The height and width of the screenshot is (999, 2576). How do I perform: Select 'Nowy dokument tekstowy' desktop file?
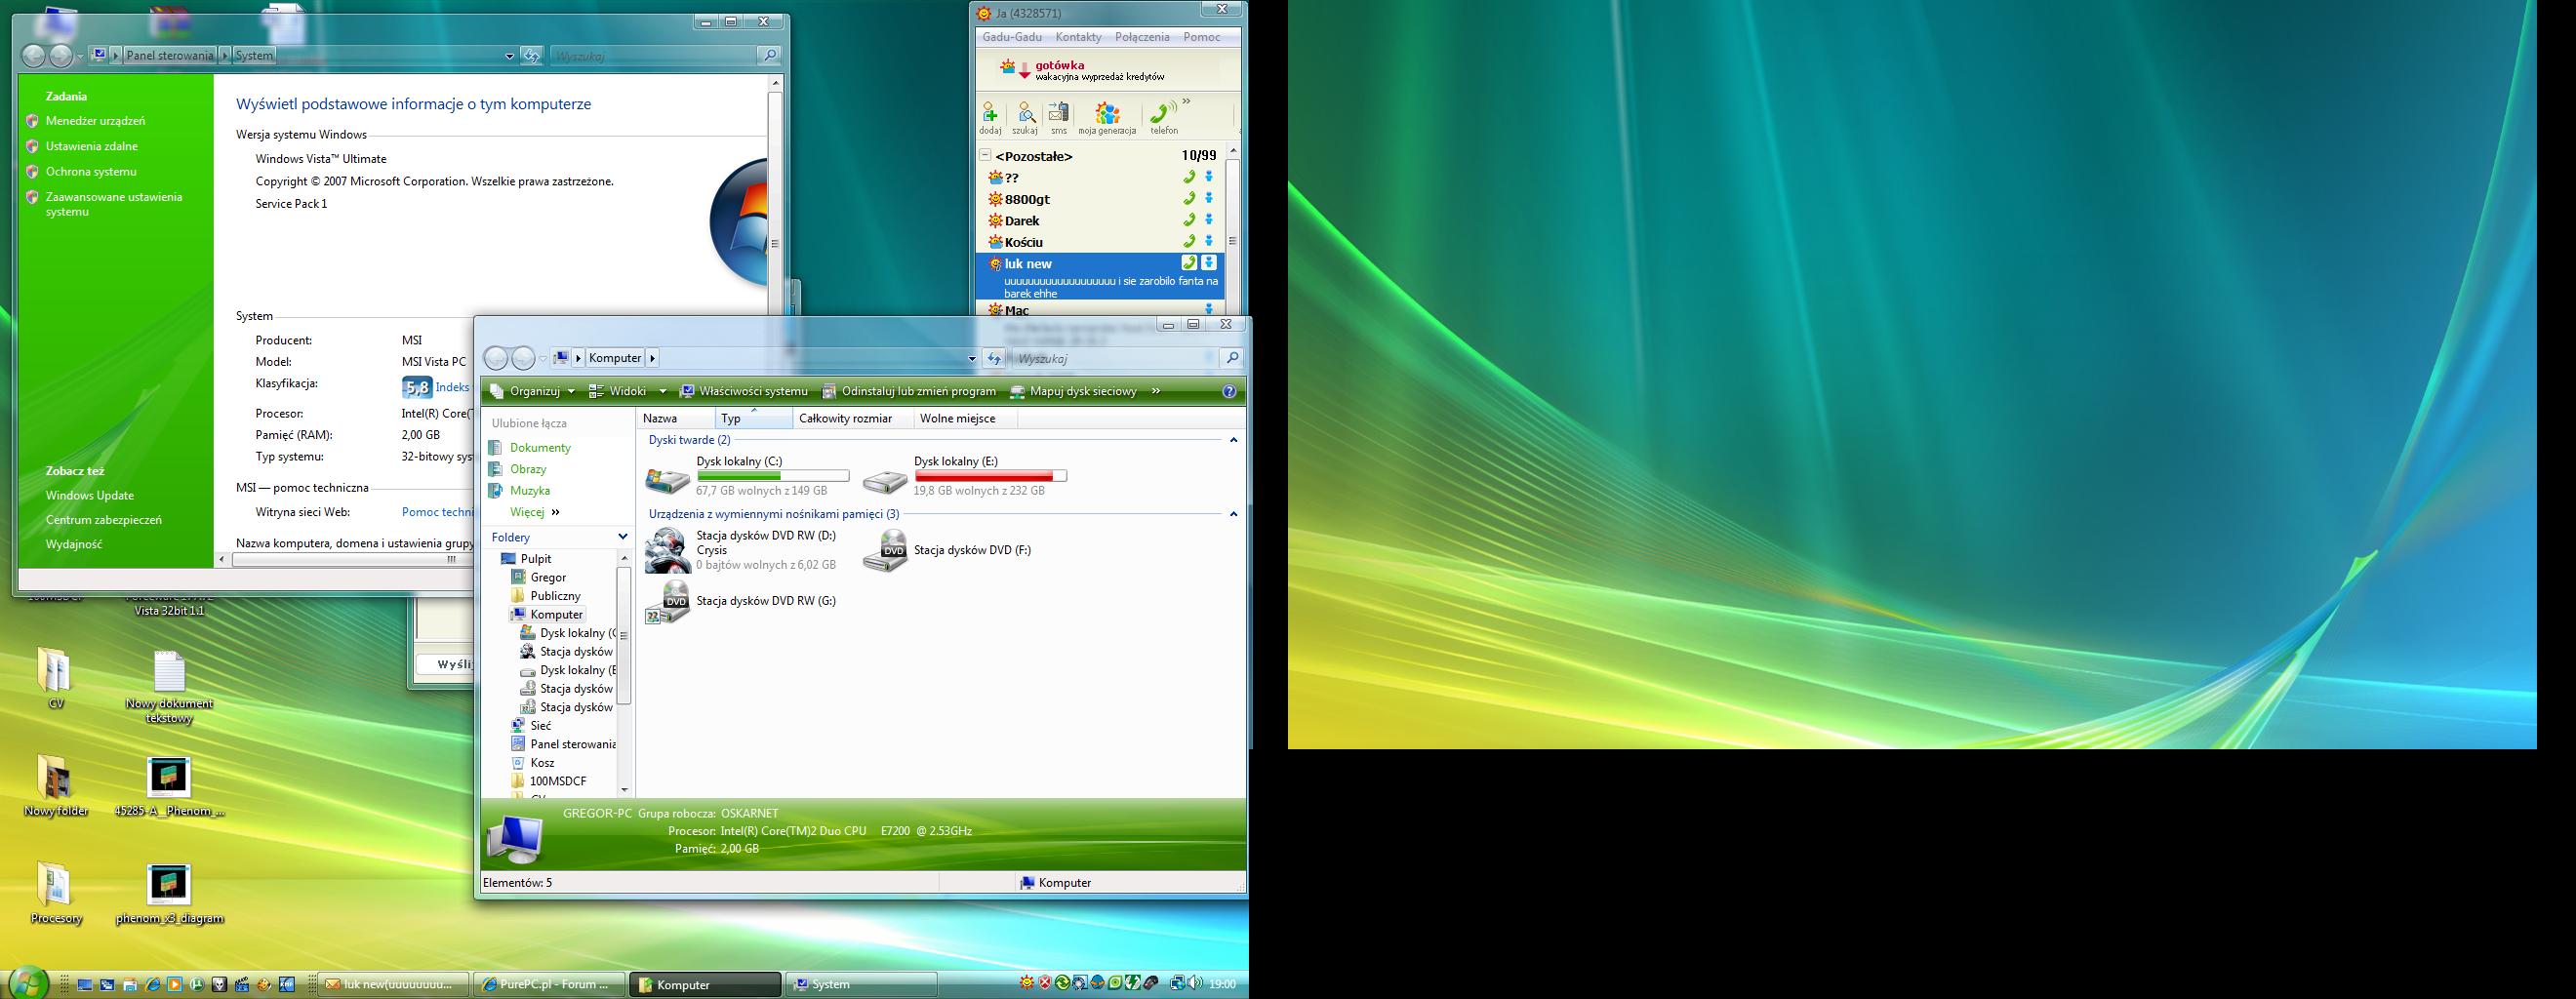point(169,687)
